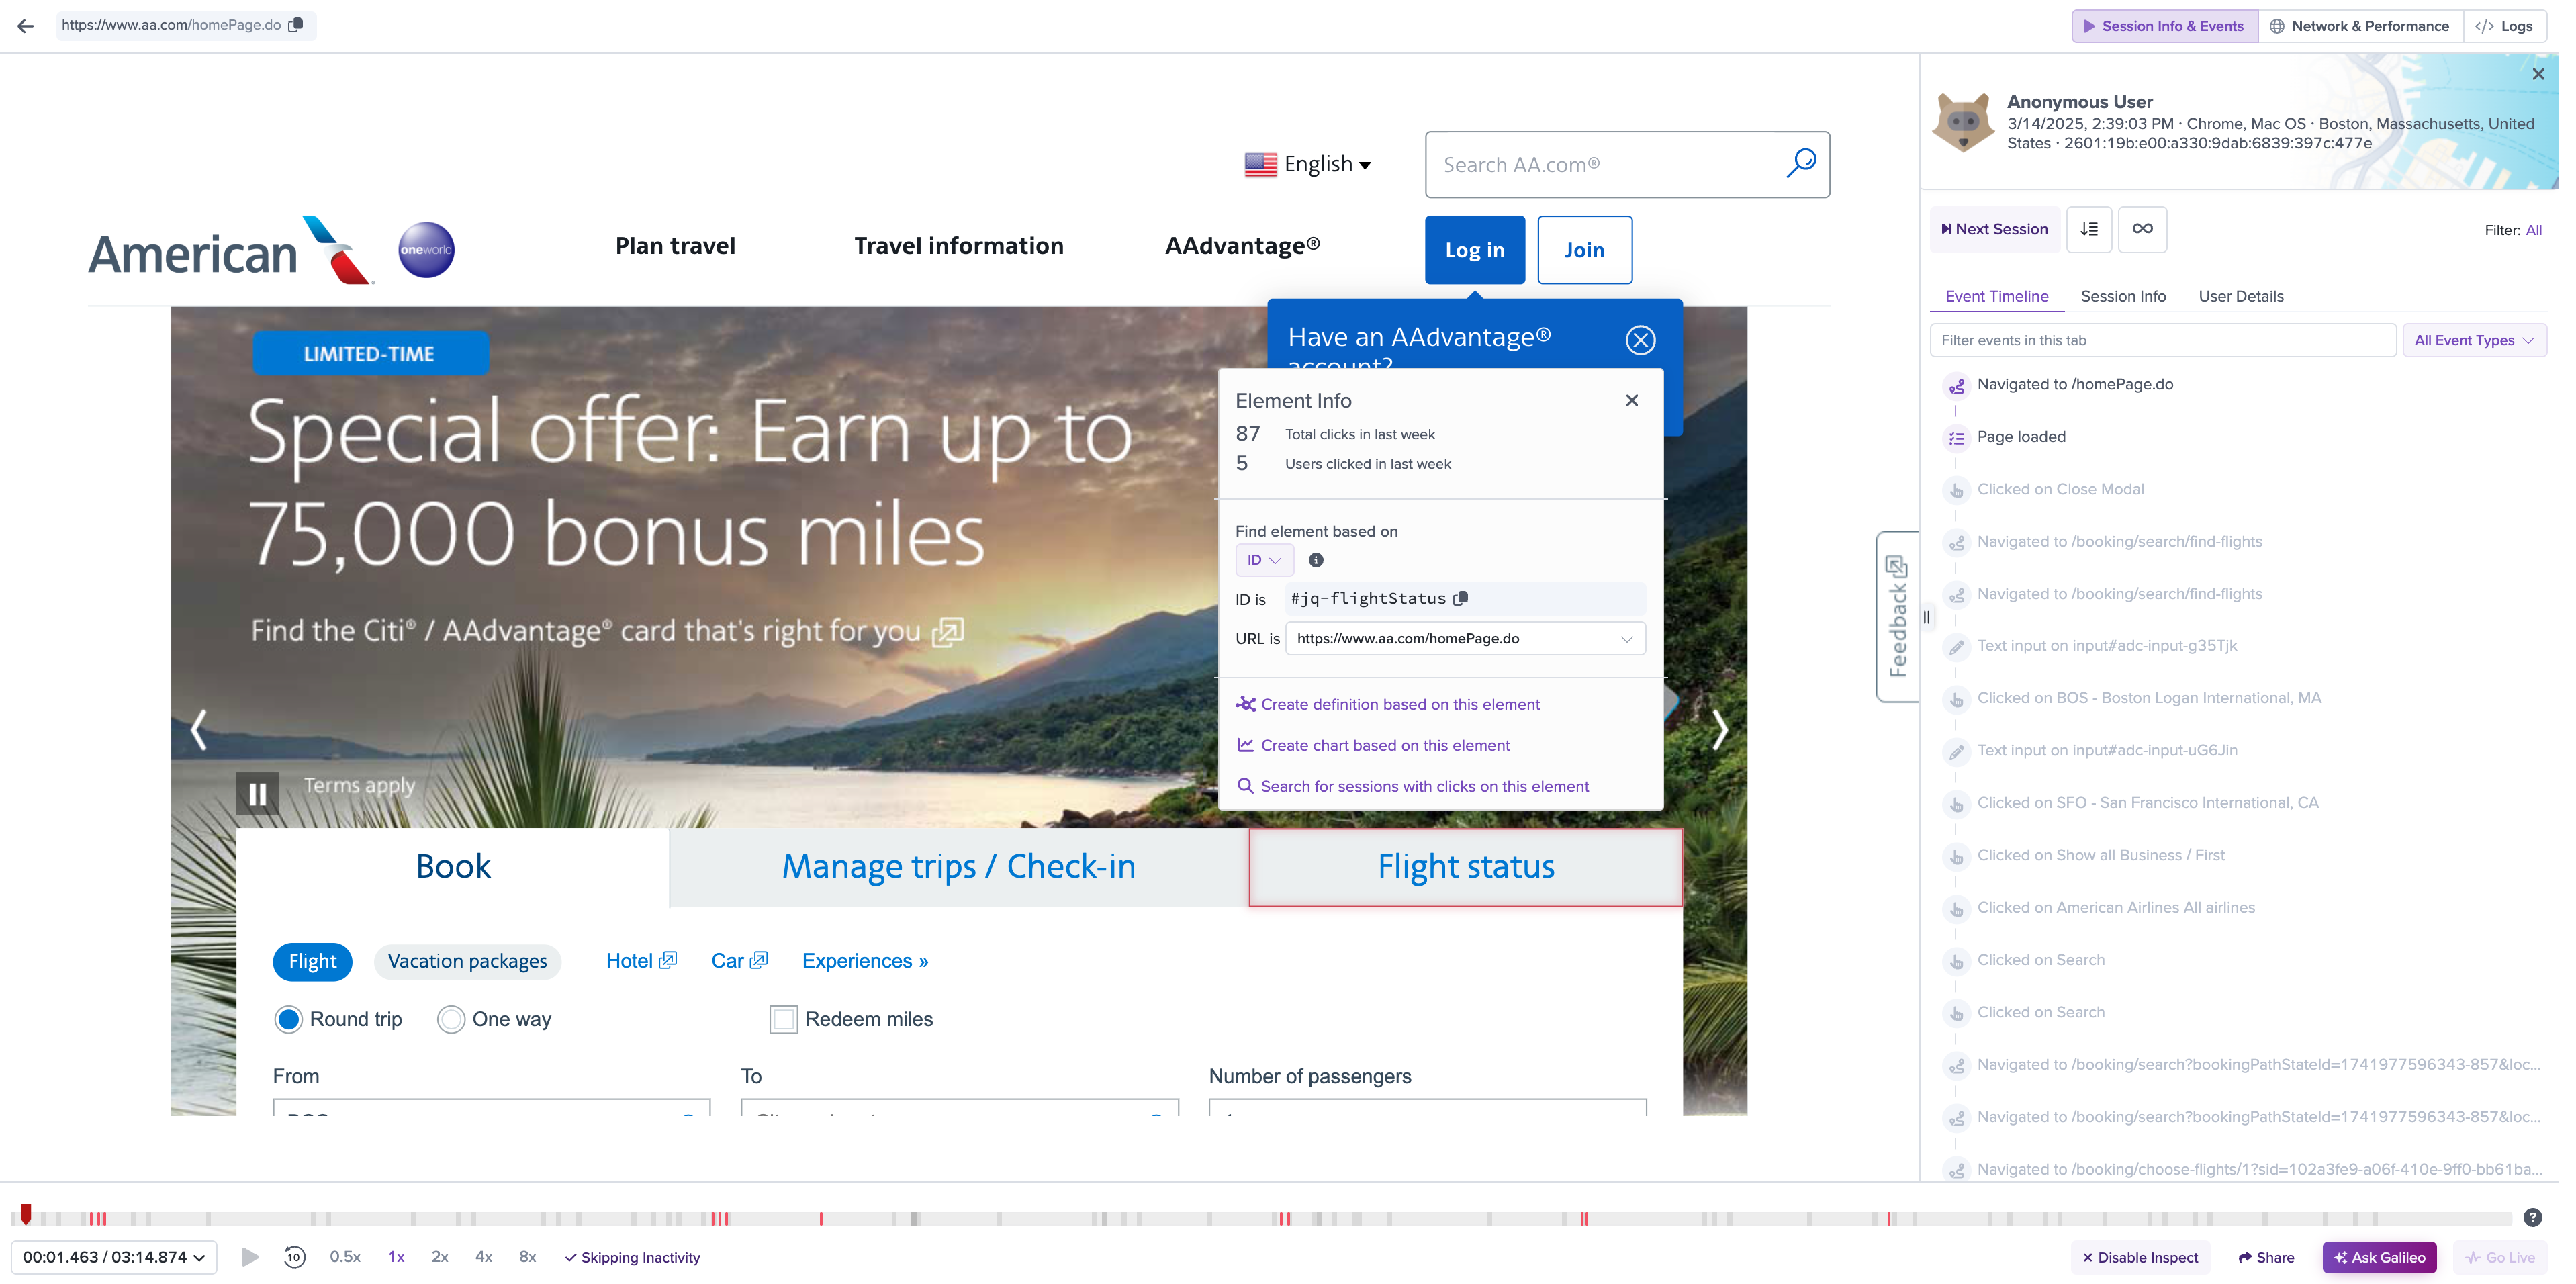Open the Network & Performance tab
The width and height of the screenshot is (2576, 1284).
click(x=2360, y=26)
